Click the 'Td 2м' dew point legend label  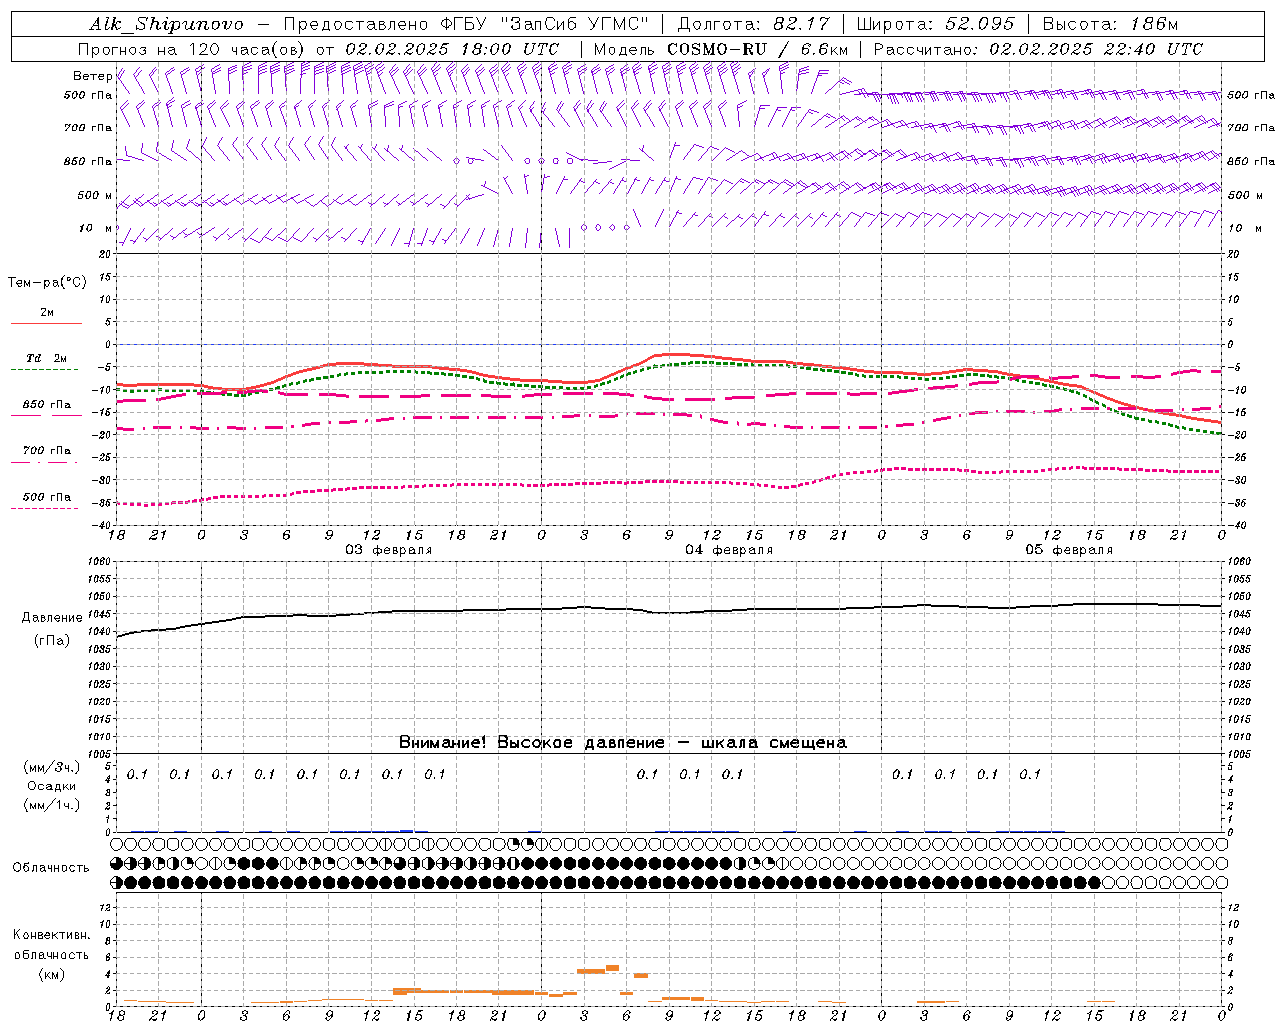tap(46, 358)
